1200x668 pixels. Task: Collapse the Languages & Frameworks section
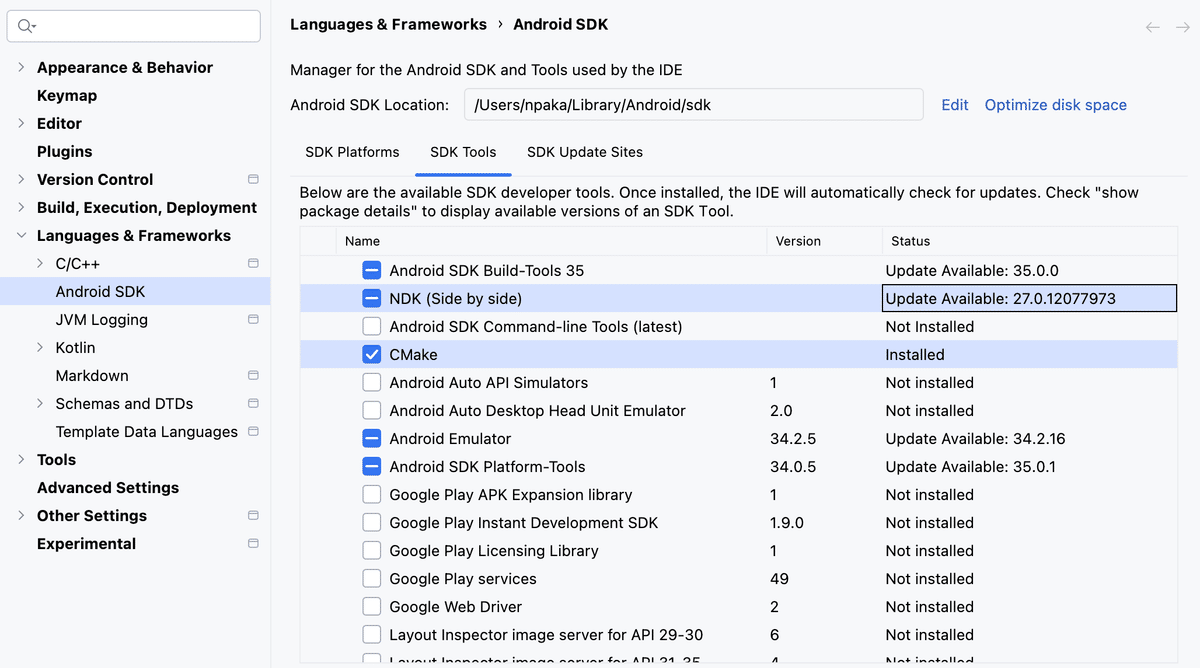pos(21,235)
